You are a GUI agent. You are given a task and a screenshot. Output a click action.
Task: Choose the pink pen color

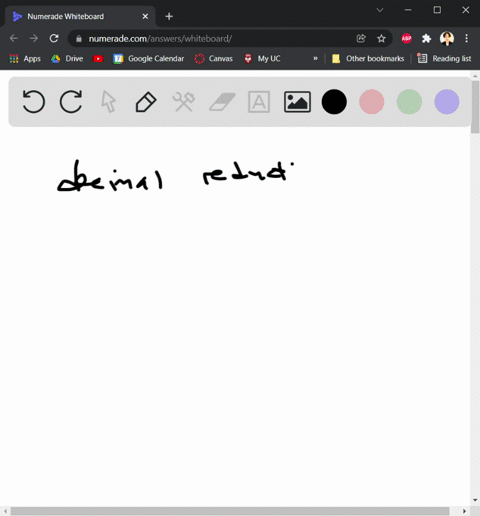pyautogui.click(x=372, y=102)
